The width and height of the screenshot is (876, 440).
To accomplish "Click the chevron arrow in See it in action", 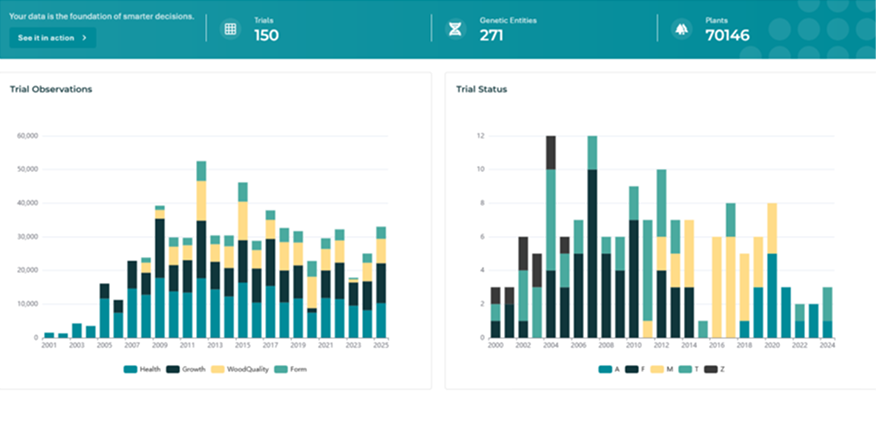I will pyautogui.click(x=84, y=38).
